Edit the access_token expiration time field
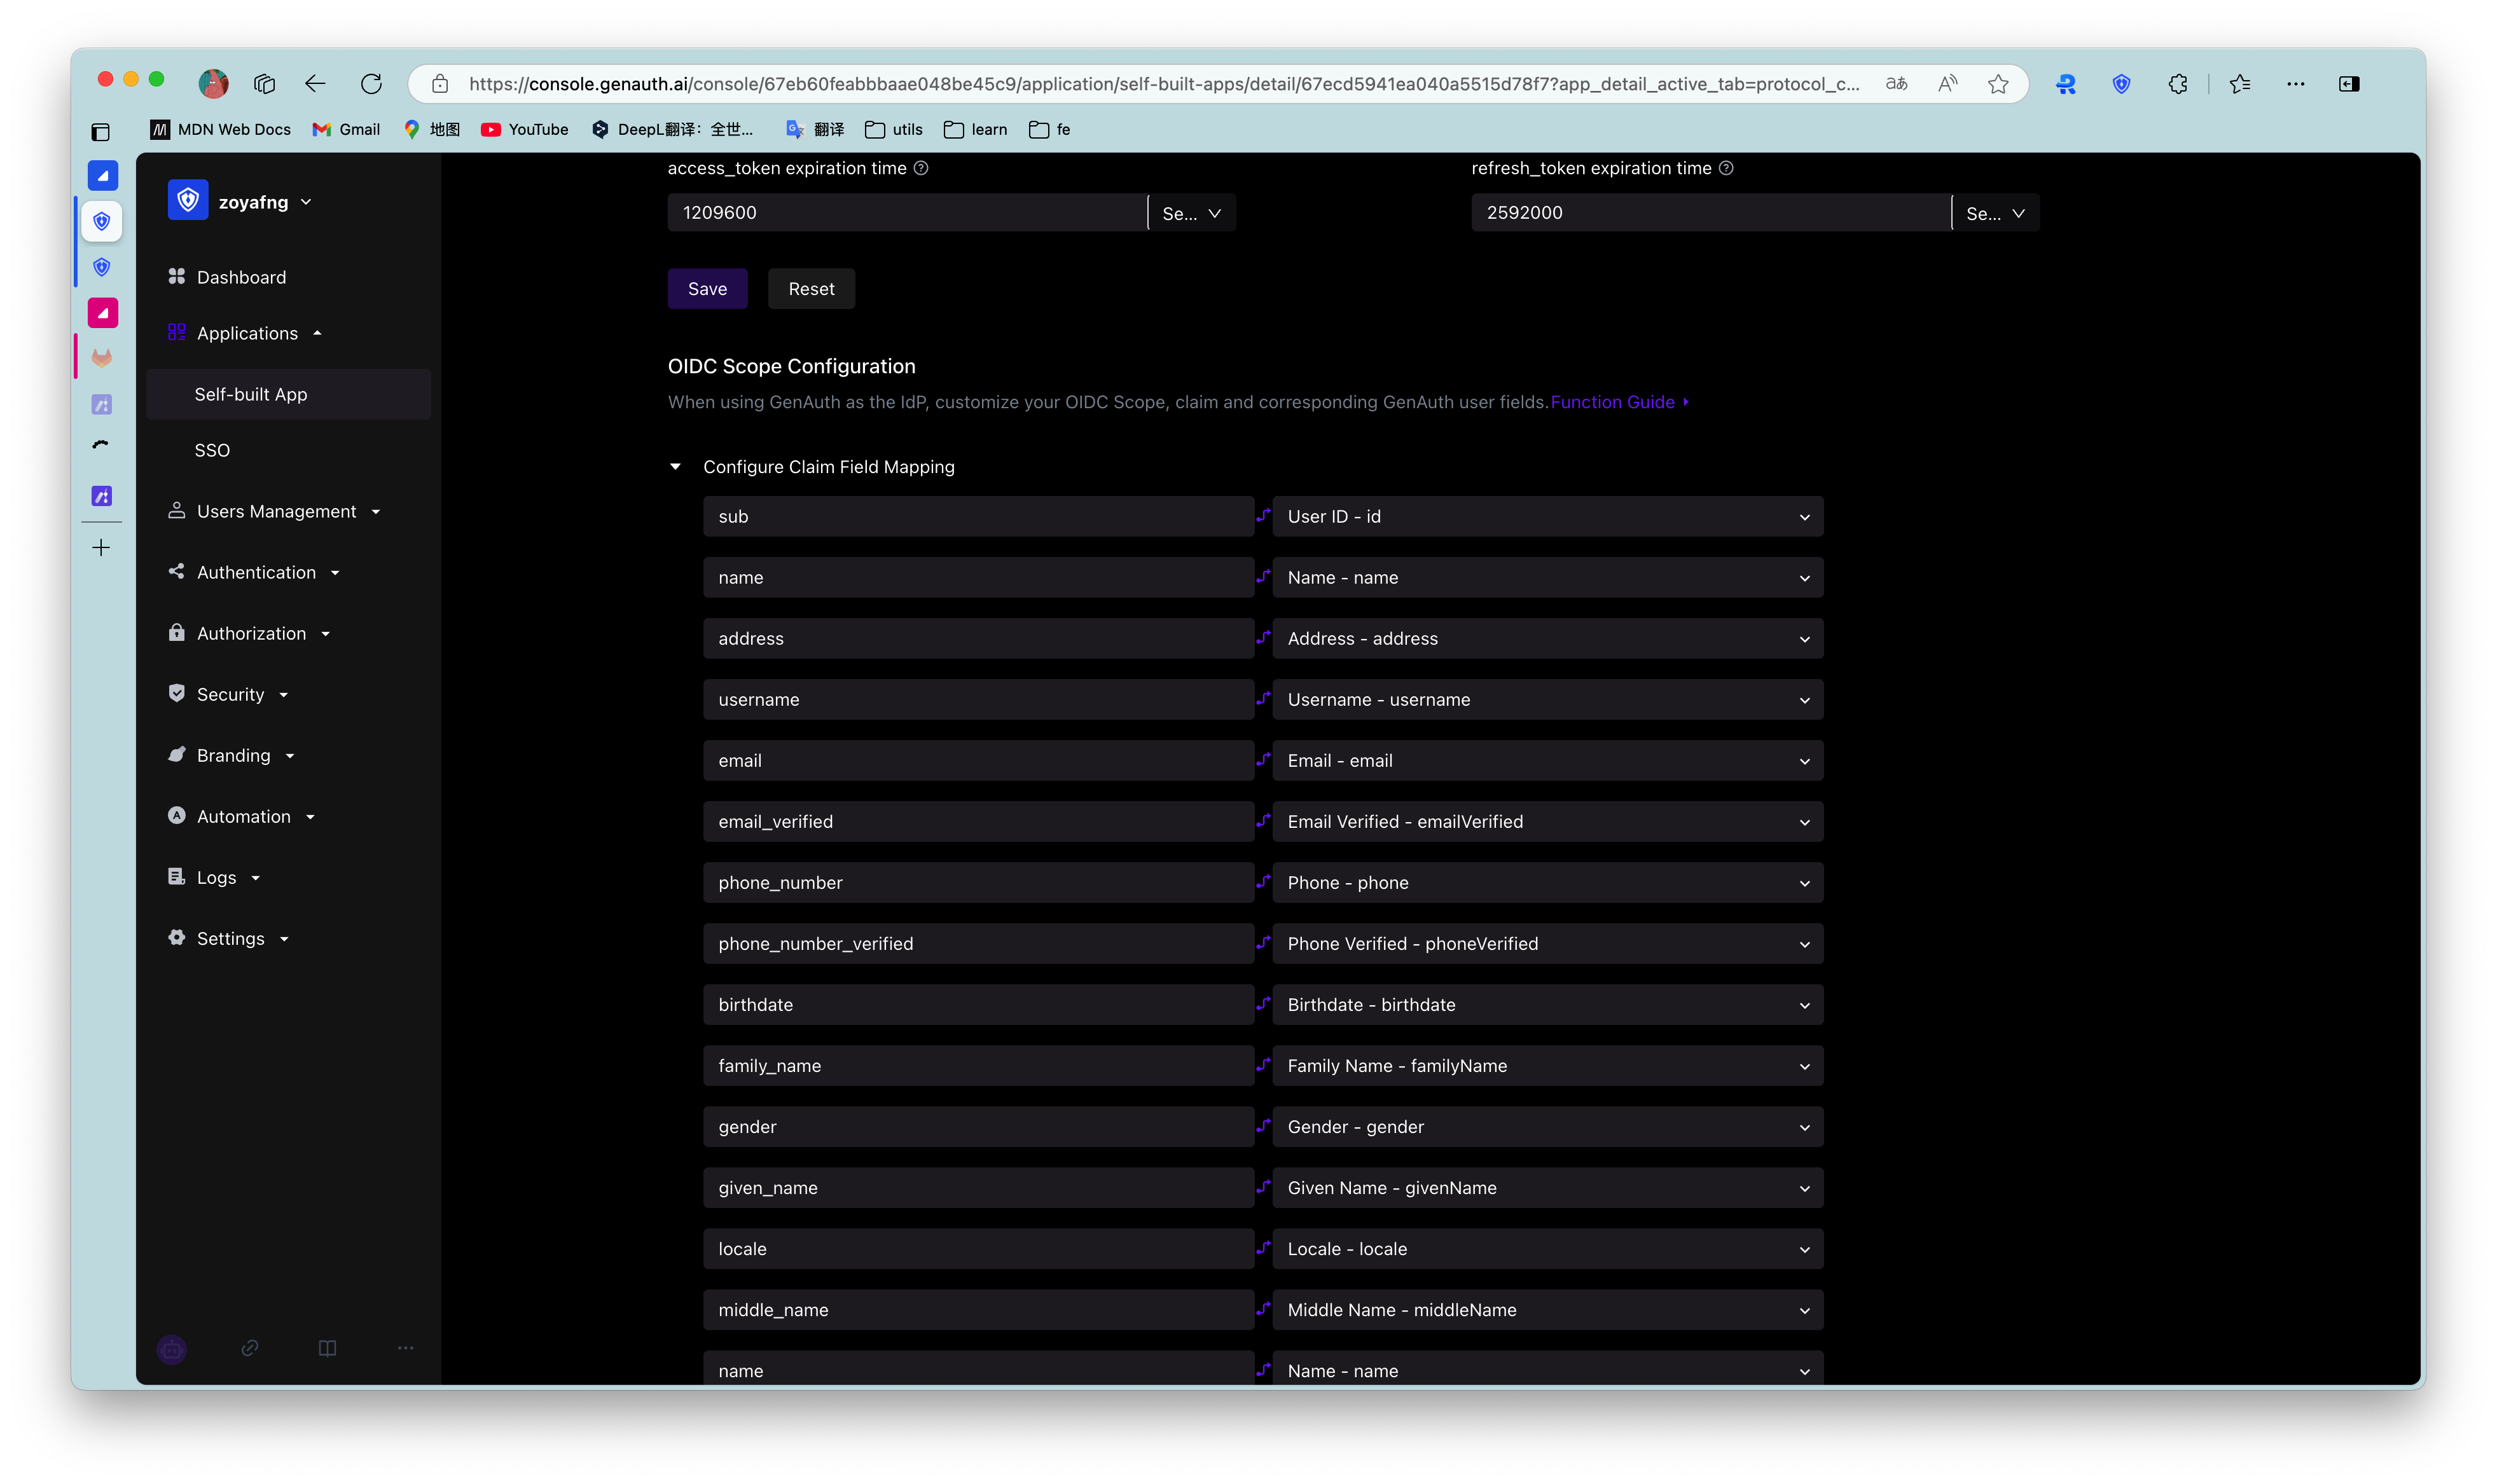This screenshot has width=2497, height=1484. [907, 213]
